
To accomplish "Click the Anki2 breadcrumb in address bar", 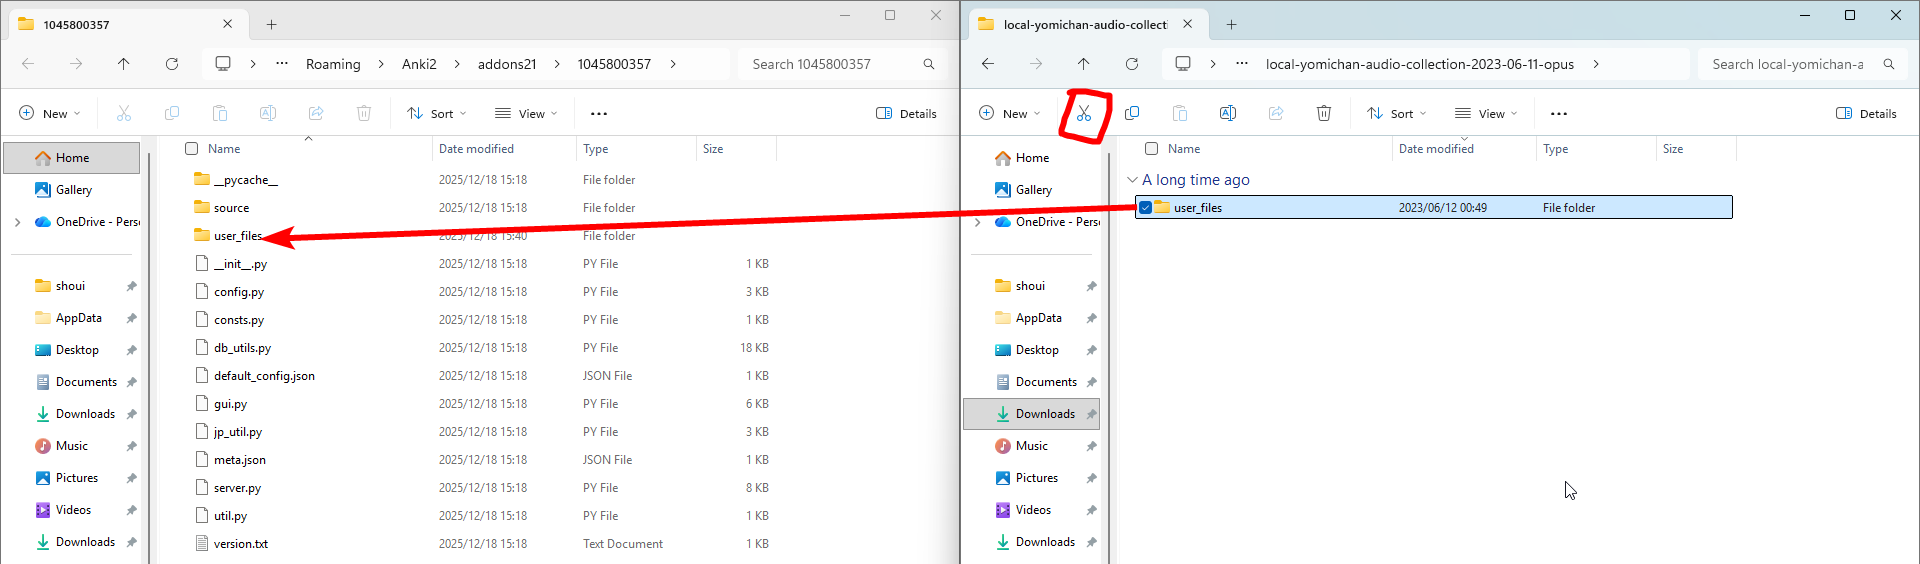I will pos(419,64).
